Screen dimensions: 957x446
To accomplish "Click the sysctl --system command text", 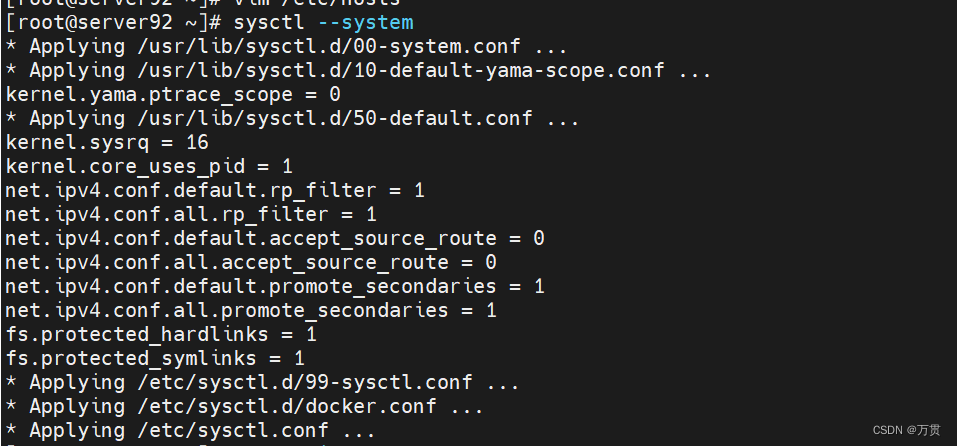I will (323, 23).
